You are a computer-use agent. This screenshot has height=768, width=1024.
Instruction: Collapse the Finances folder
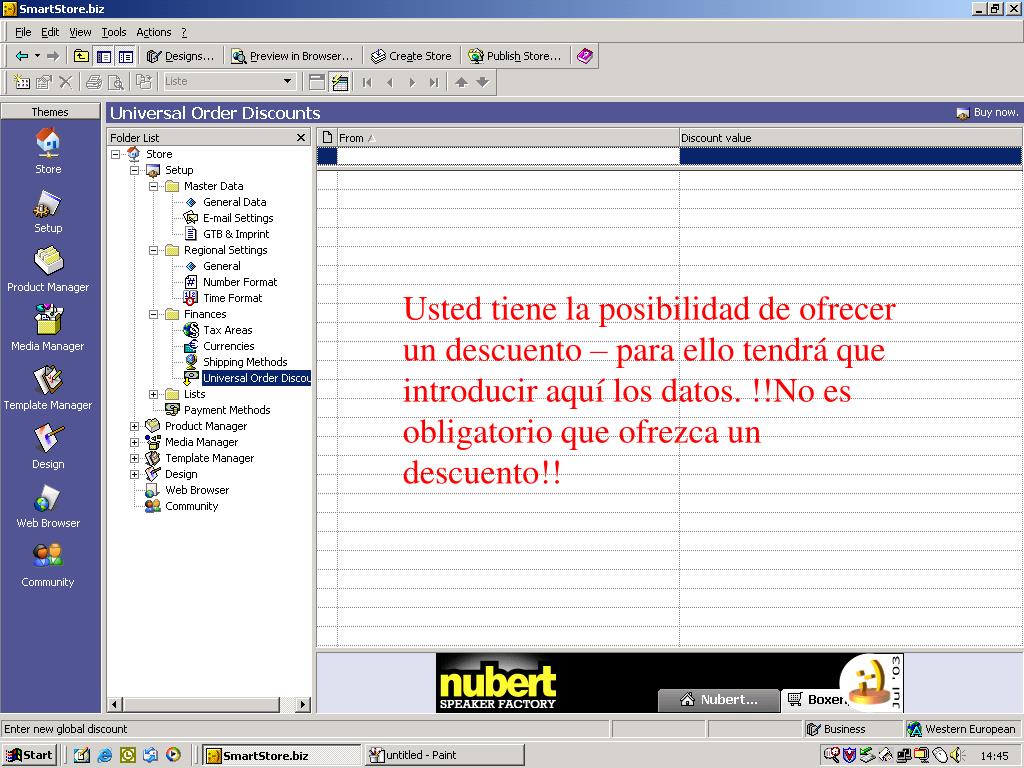click(153, 314)
